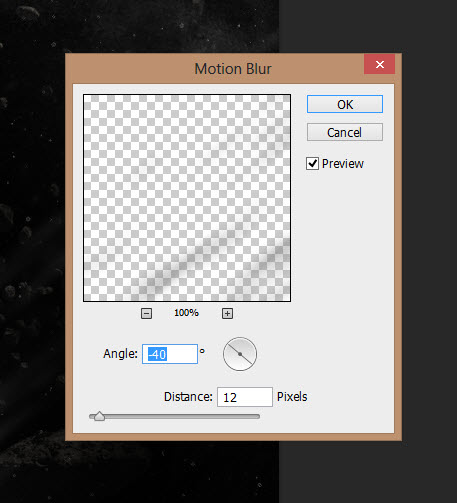Click the middle of the Distance slider track
Viewport: 457px width, 503px height.
coord(174,416)
